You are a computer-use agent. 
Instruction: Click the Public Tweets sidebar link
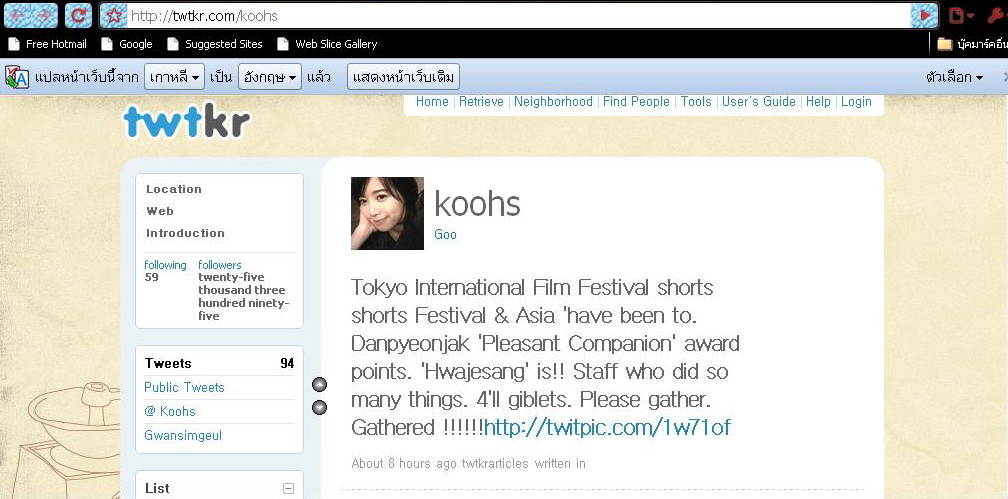pos(184,387)
